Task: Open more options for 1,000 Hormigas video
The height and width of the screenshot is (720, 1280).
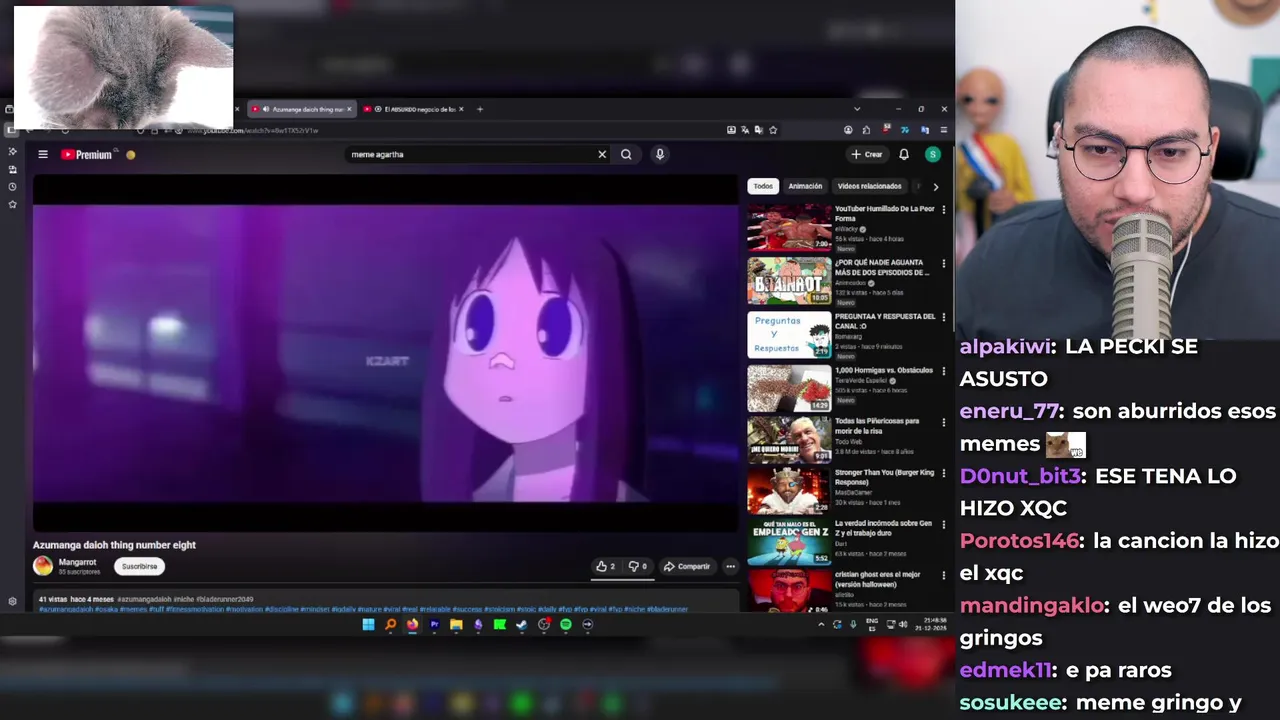Action: 943,371
